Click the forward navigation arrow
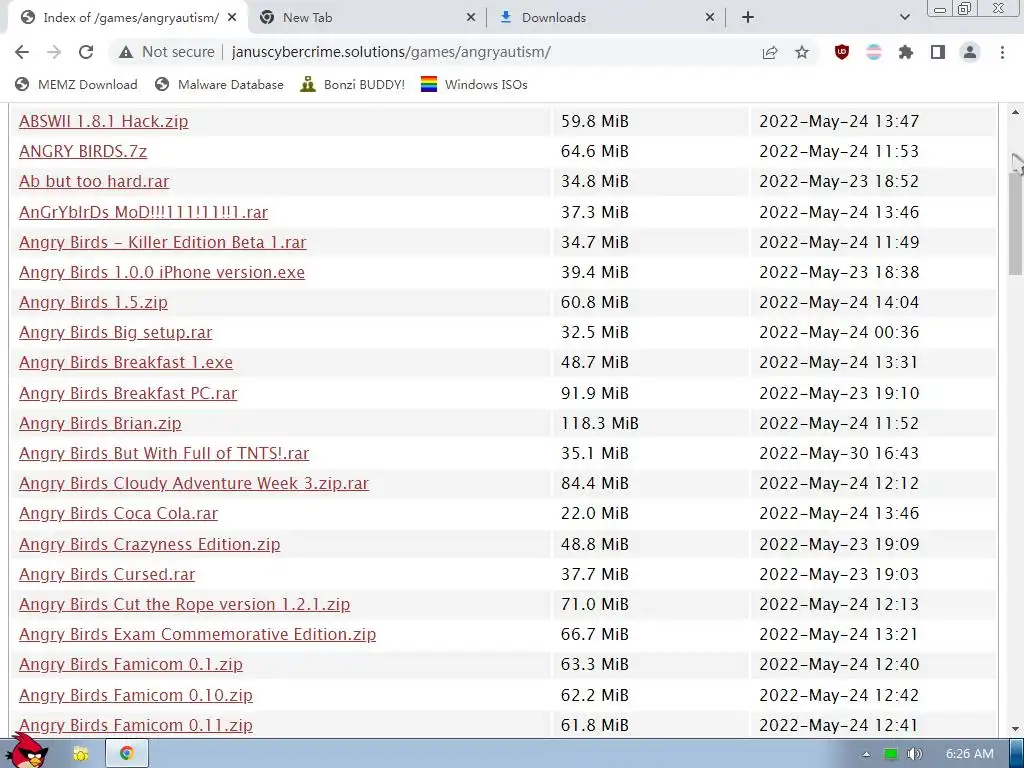 [54, 52]
